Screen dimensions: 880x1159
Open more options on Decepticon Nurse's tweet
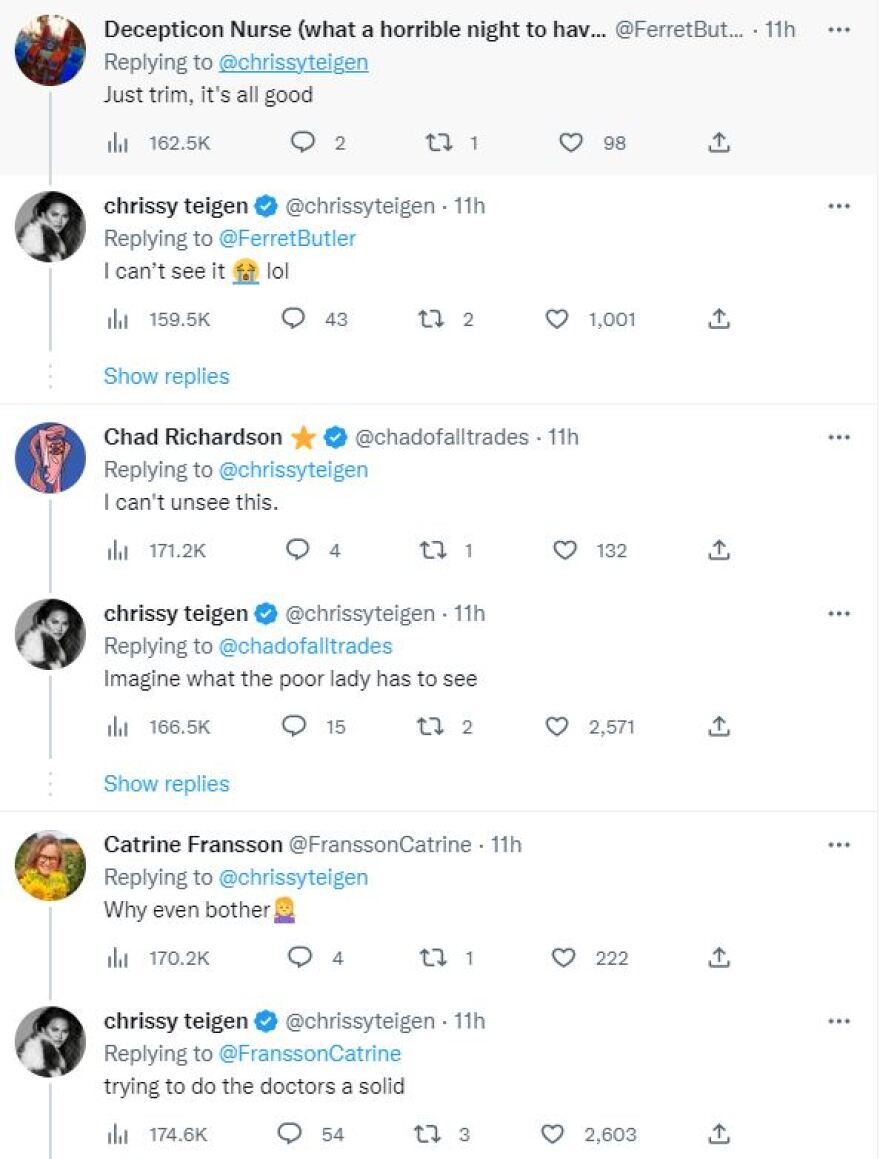click(x=839, y=30)
